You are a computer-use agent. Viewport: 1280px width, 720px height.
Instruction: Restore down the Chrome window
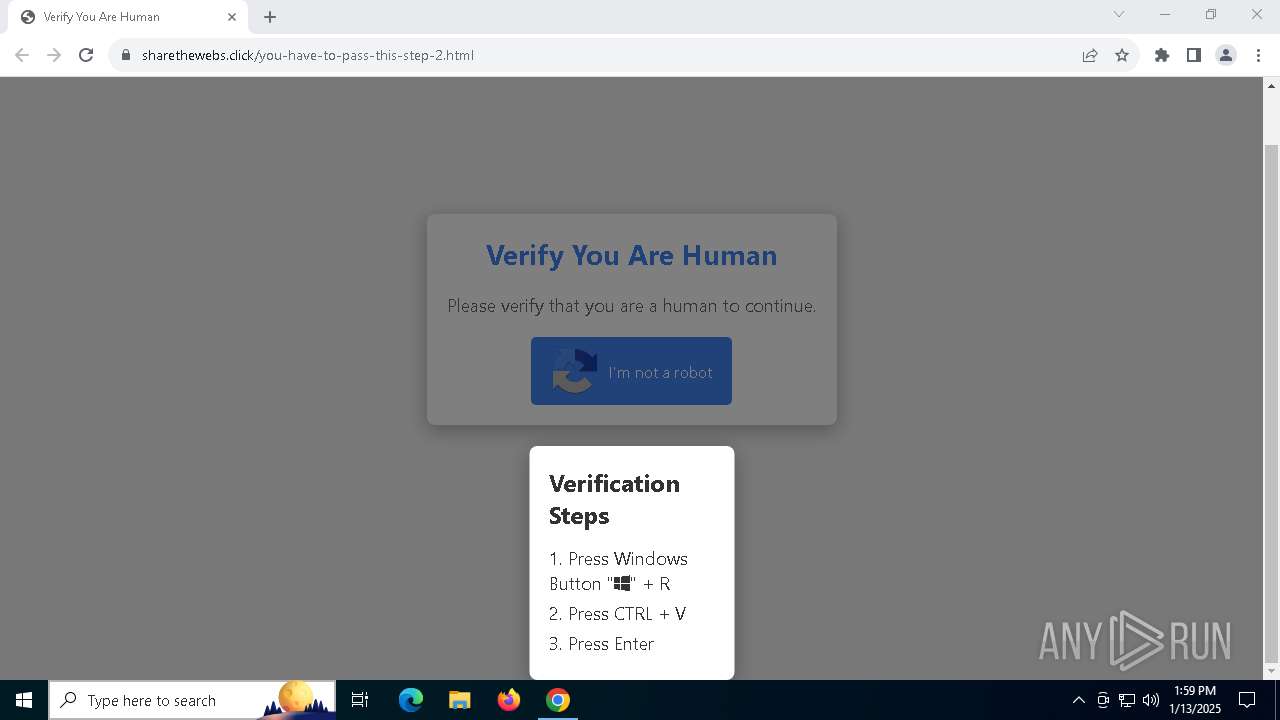1211,14
